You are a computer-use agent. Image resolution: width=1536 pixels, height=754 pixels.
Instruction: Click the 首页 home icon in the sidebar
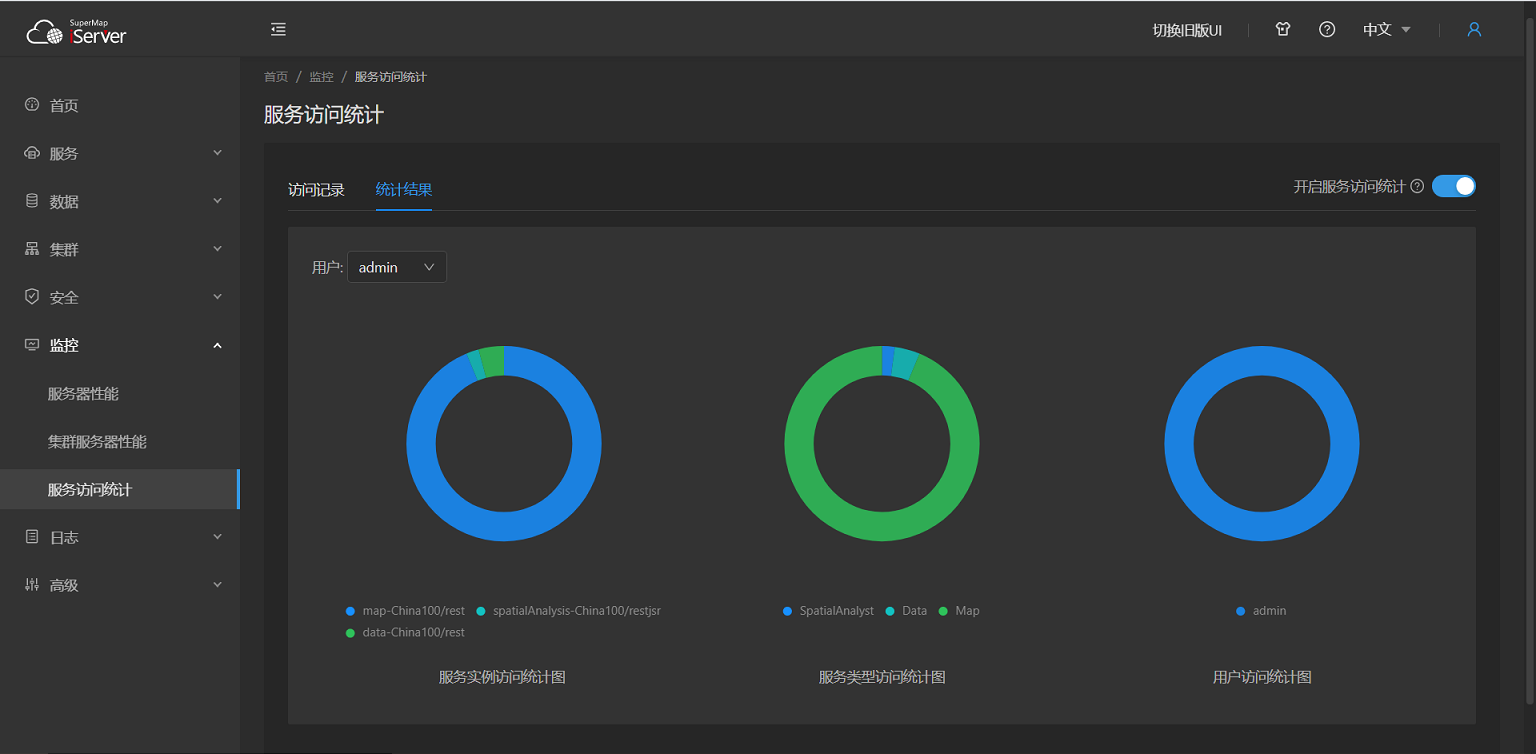pyautogui.click(x=32, y=105)
